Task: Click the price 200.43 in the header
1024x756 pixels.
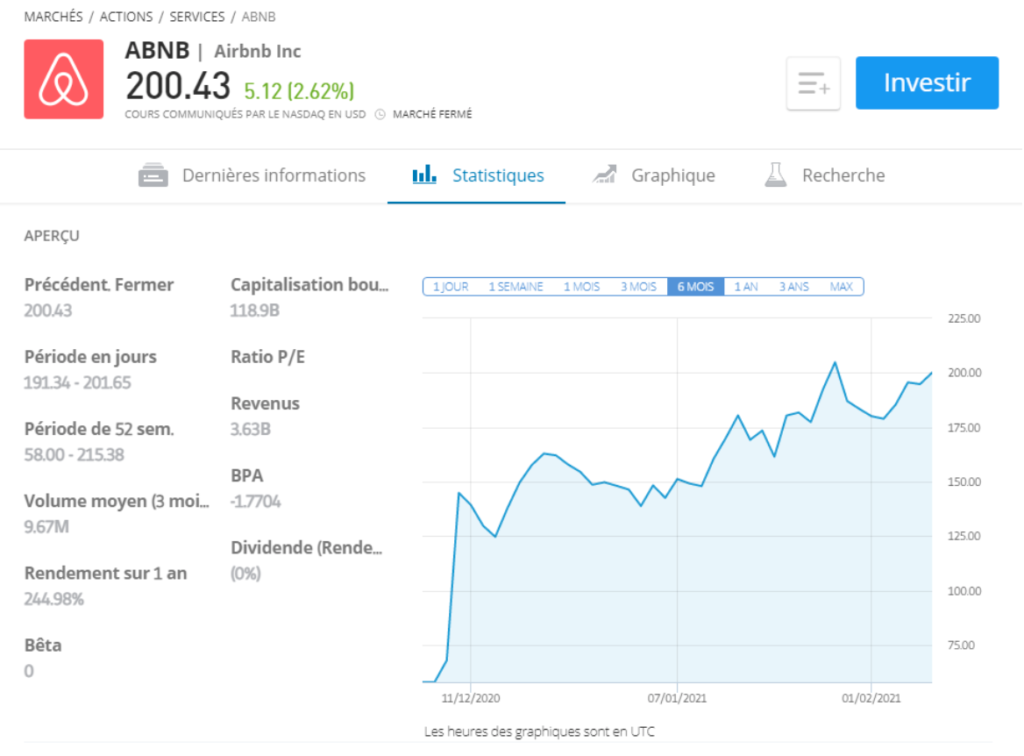Action: tap(178, 86)
